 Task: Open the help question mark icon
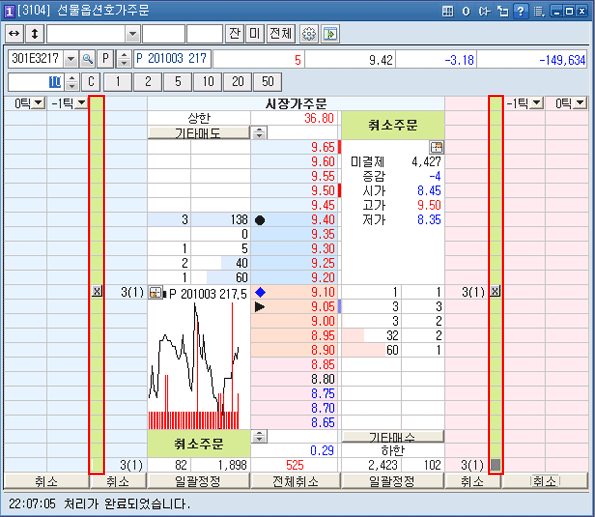pos(521,11)
